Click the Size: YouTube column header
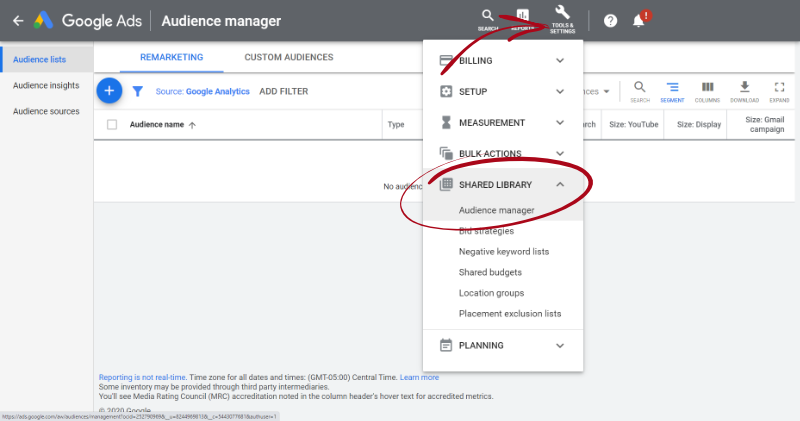The height and width of the screenshot is (421, 800). [634, 125]
